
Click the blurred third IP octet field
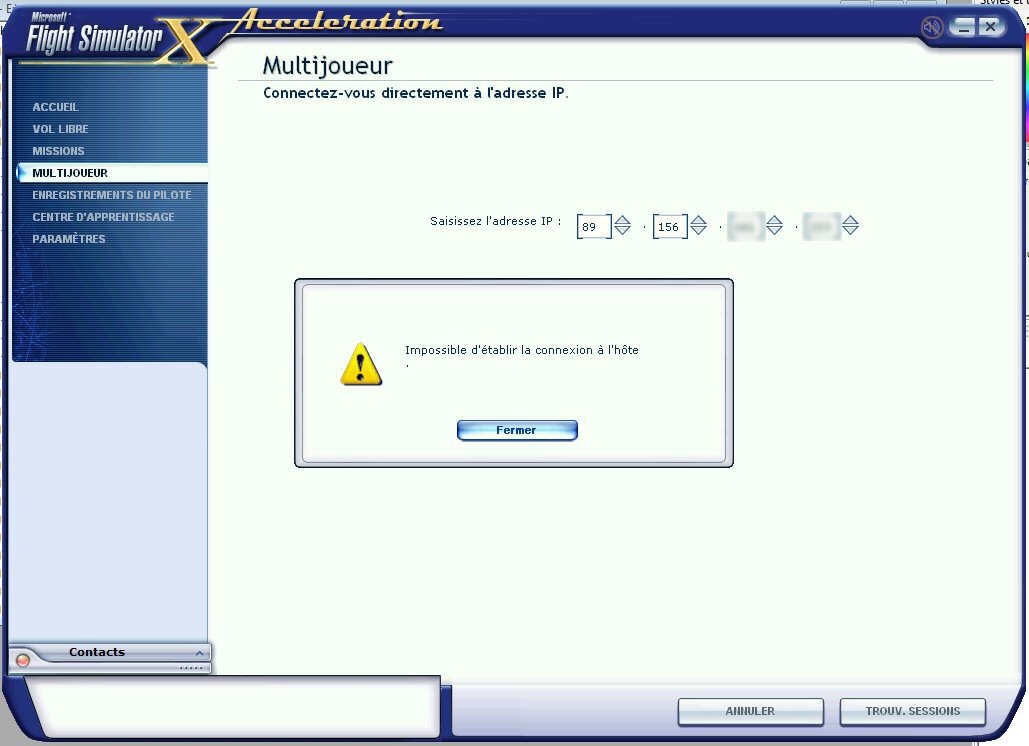point(746,226)
